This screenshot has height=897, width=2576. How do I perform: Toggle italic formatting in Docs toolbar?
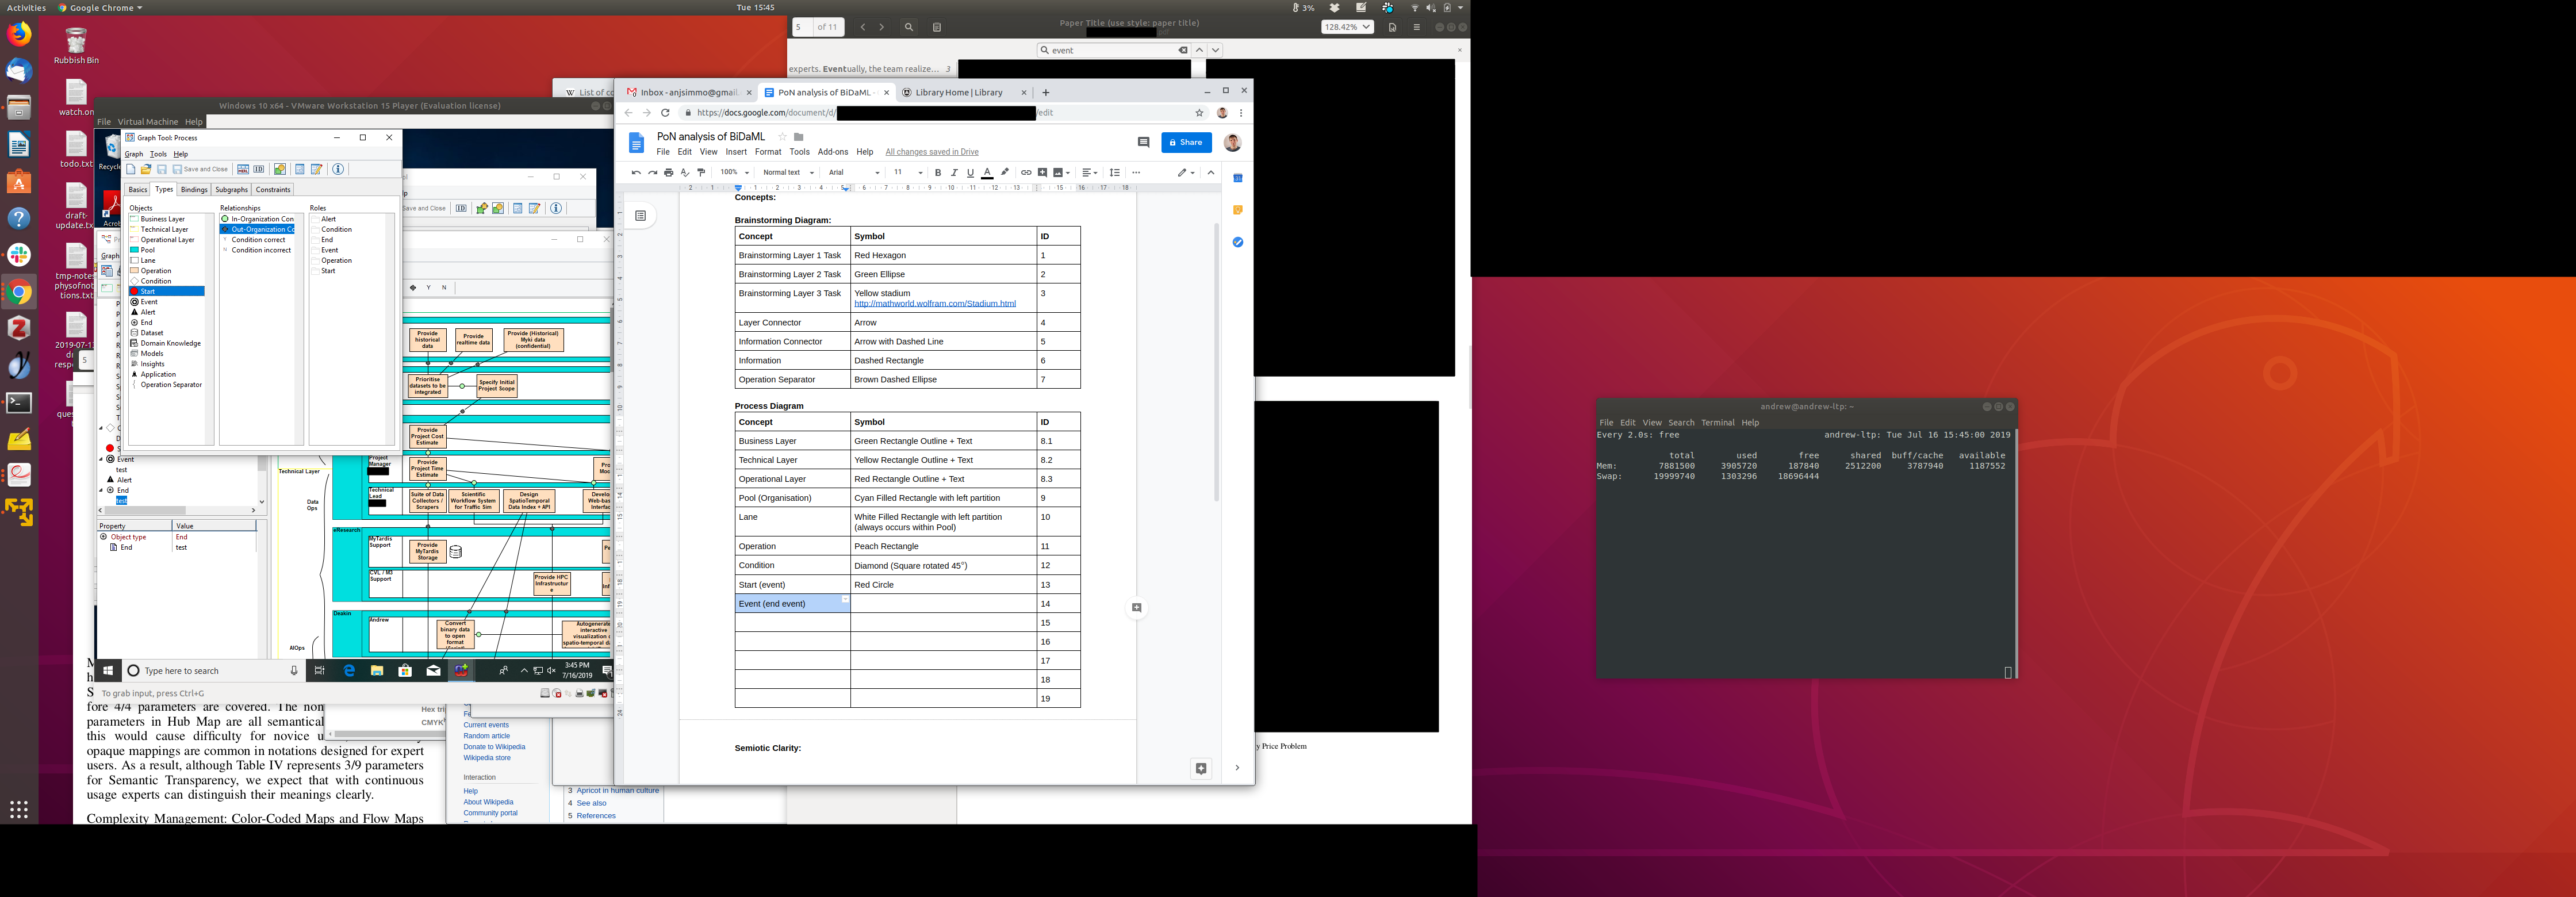point(954,173)
